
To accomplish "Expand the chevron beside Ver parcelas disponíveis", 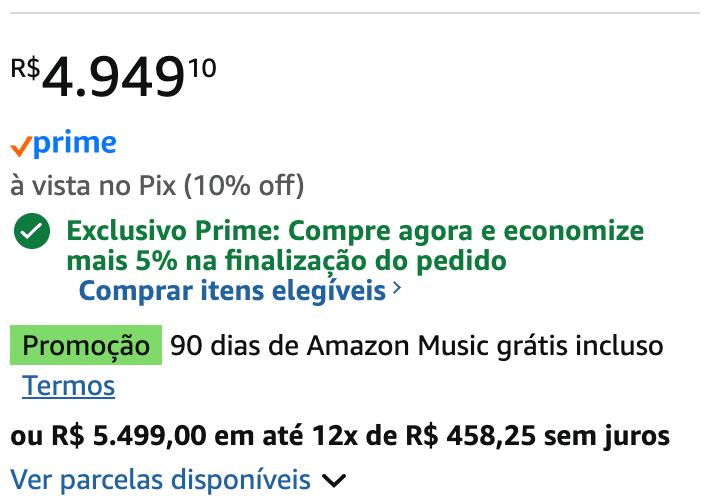I will click(333, 481).
